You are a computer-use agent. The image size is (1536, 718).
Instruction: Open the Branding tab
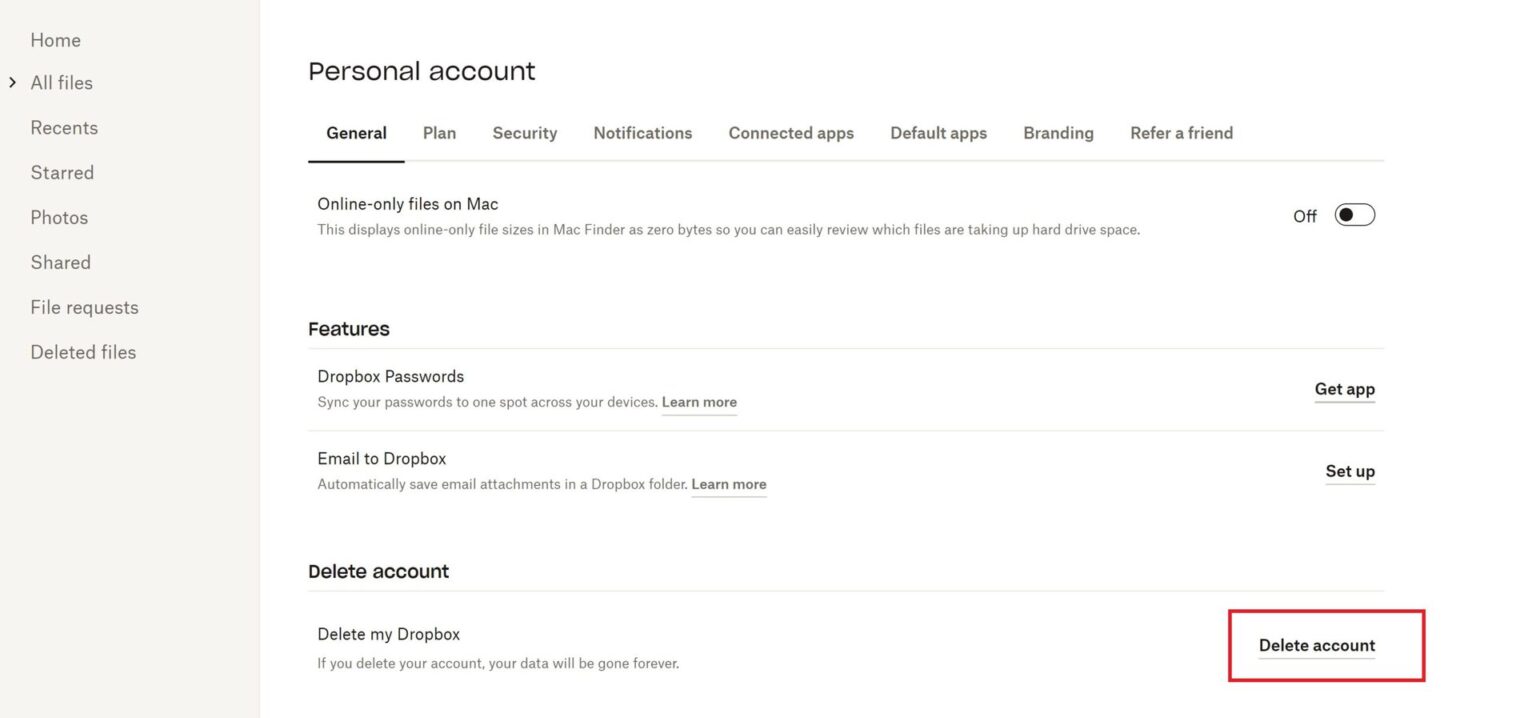1057,132
